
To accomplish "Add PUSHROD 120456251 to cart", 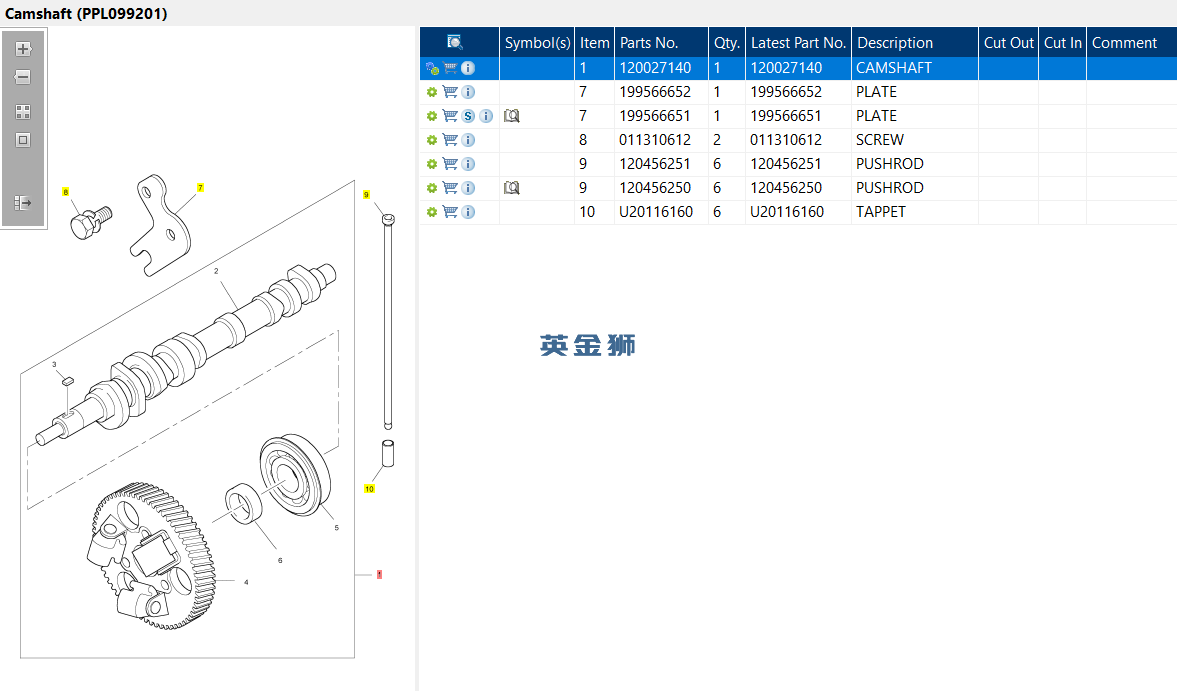I will pos(450,164).
